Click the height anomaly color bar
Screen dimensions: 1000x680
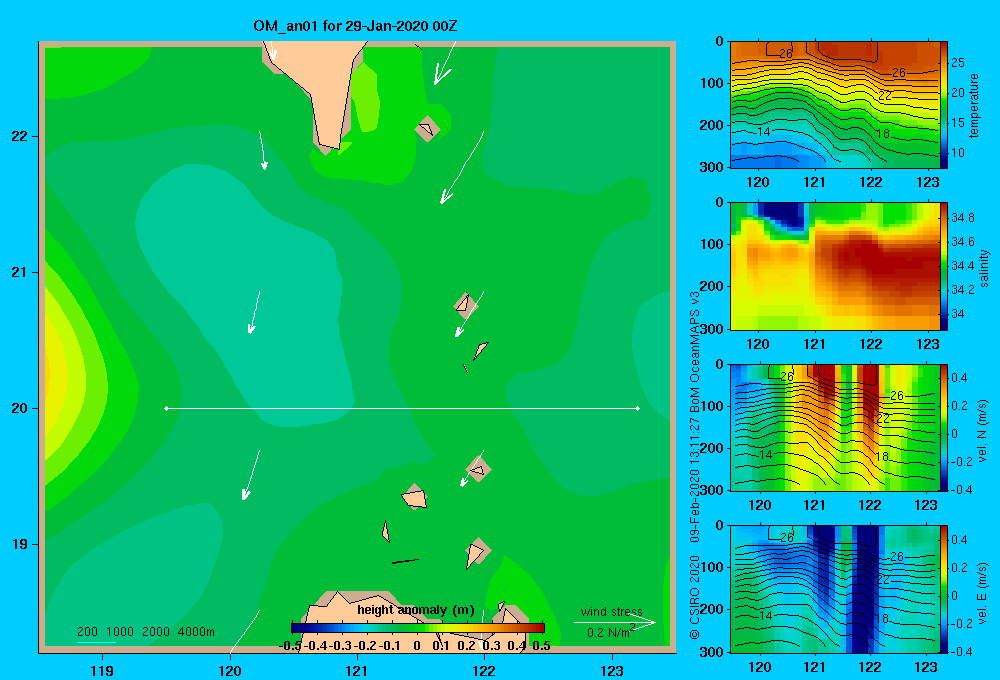pyautogui.click(x=418, y=628)
